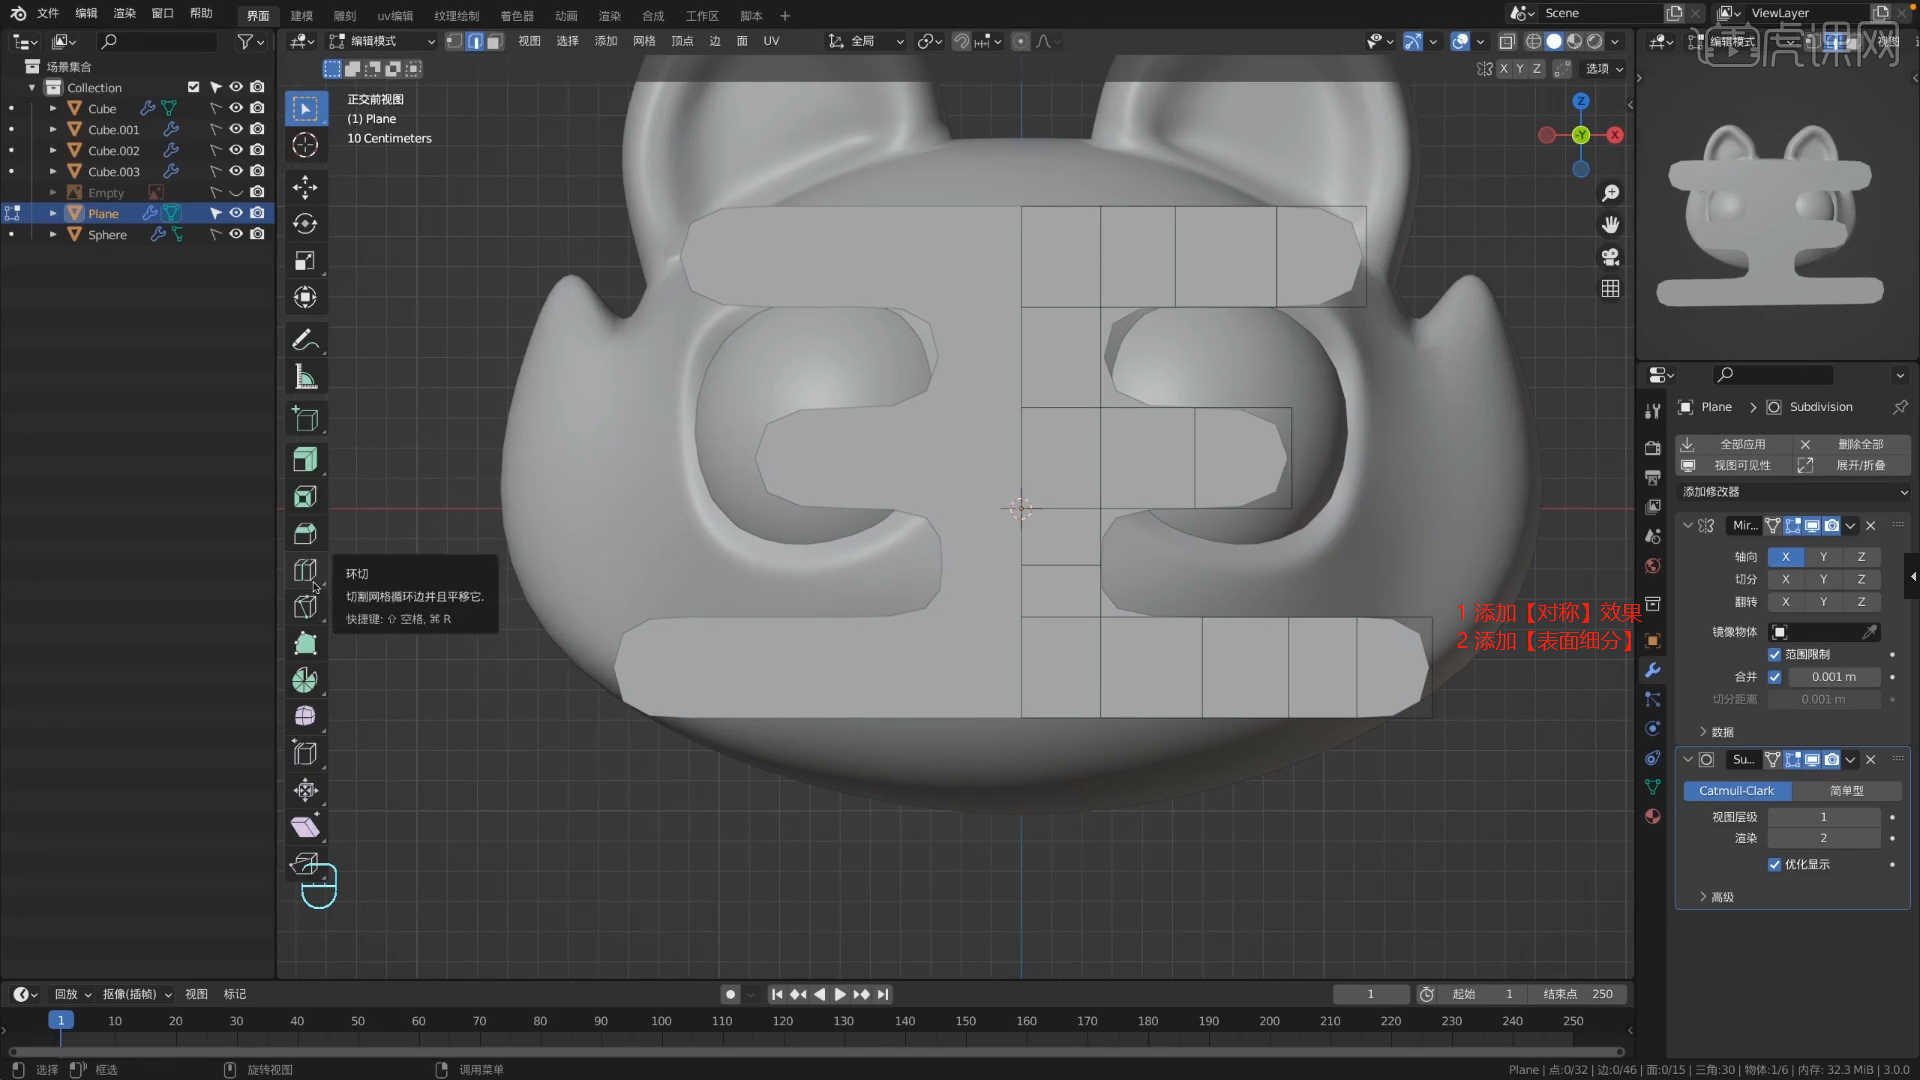Toggle the optimize display checkbox
The height and width of the screenshot is (1080, 1920).
coord(1775,865)
